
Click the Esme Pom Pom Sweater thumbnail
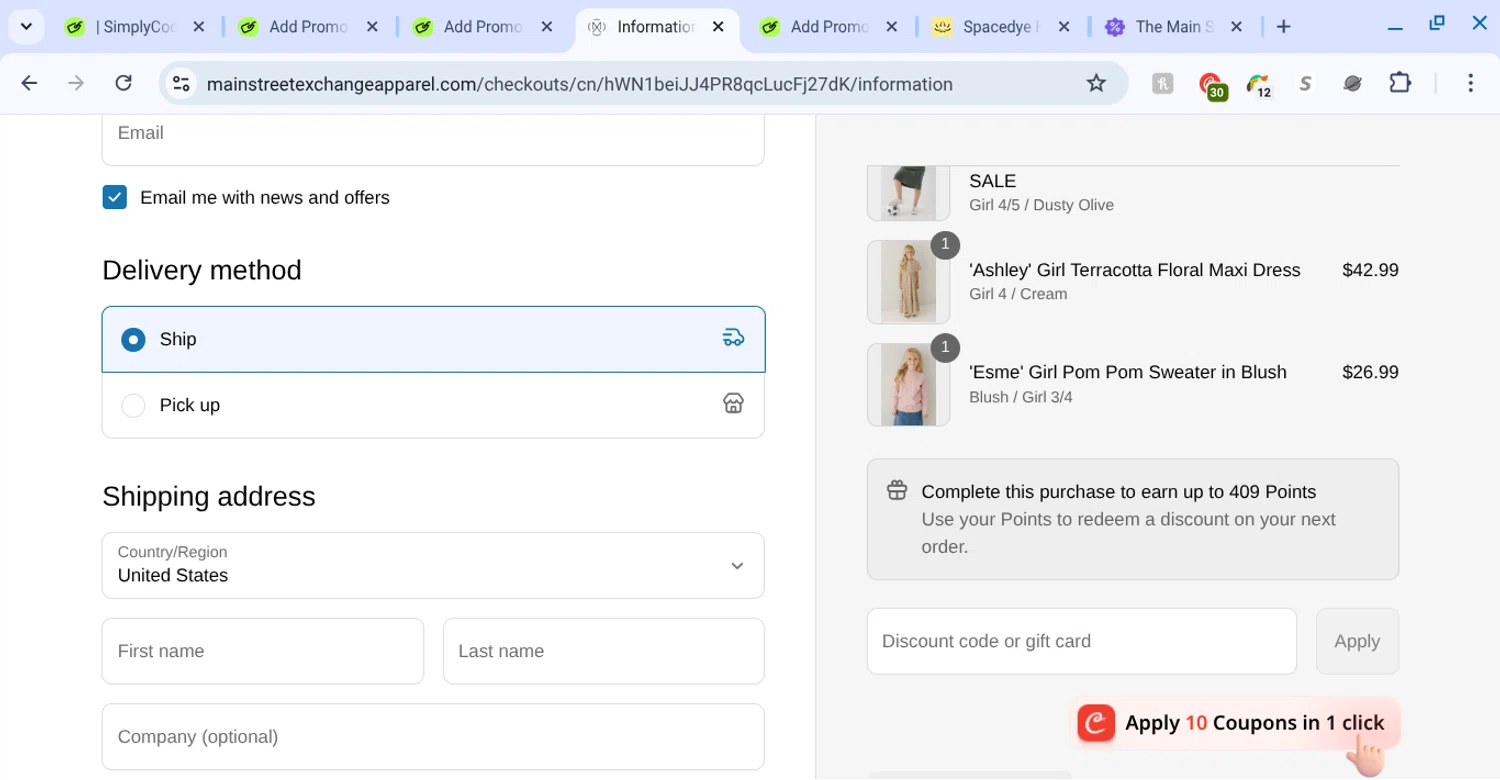tap(908, 385)
